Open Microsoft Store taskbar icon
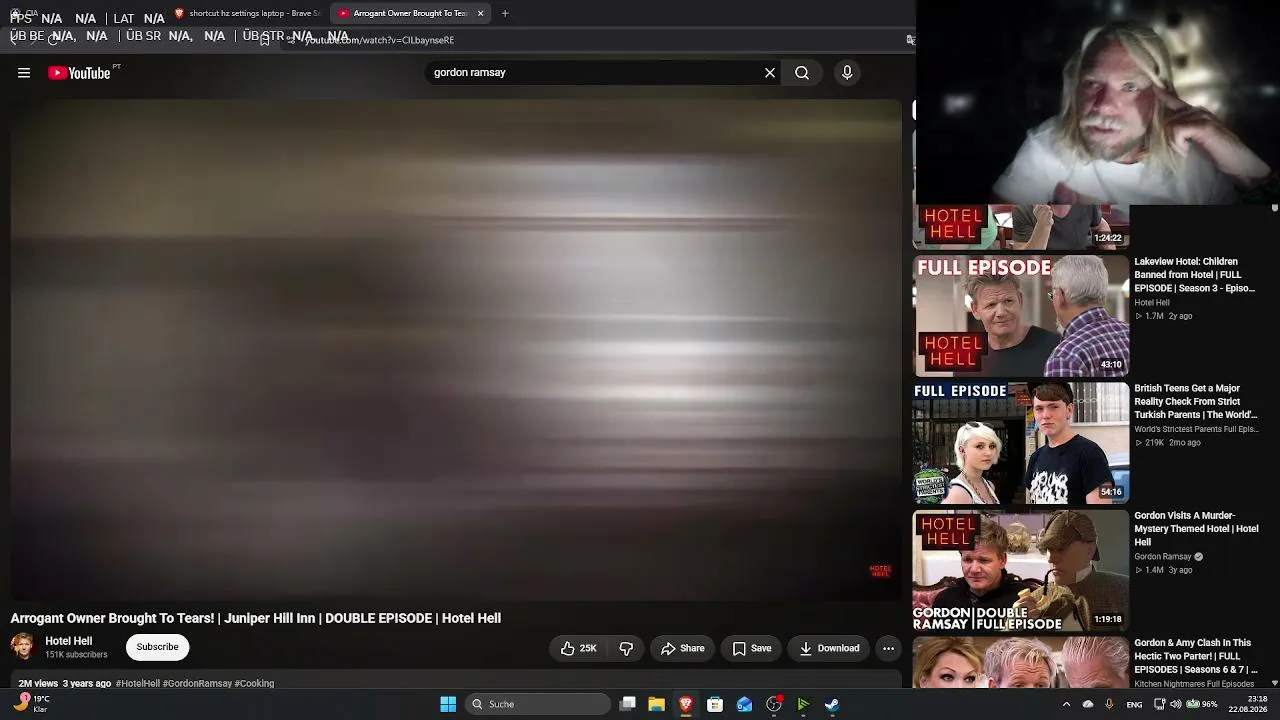1280x720 pixels. coord(715,704)
